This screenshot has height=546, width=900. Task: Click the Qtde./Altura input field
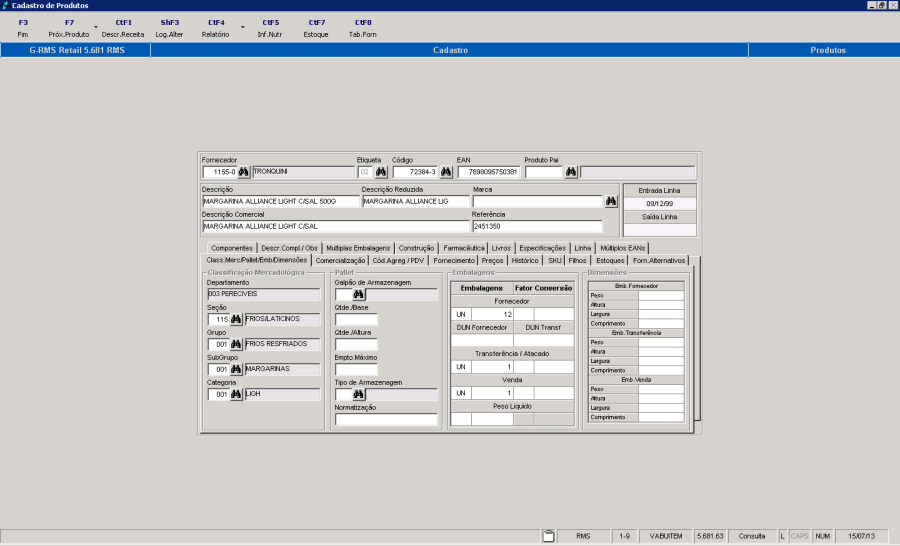pos(356,344)
